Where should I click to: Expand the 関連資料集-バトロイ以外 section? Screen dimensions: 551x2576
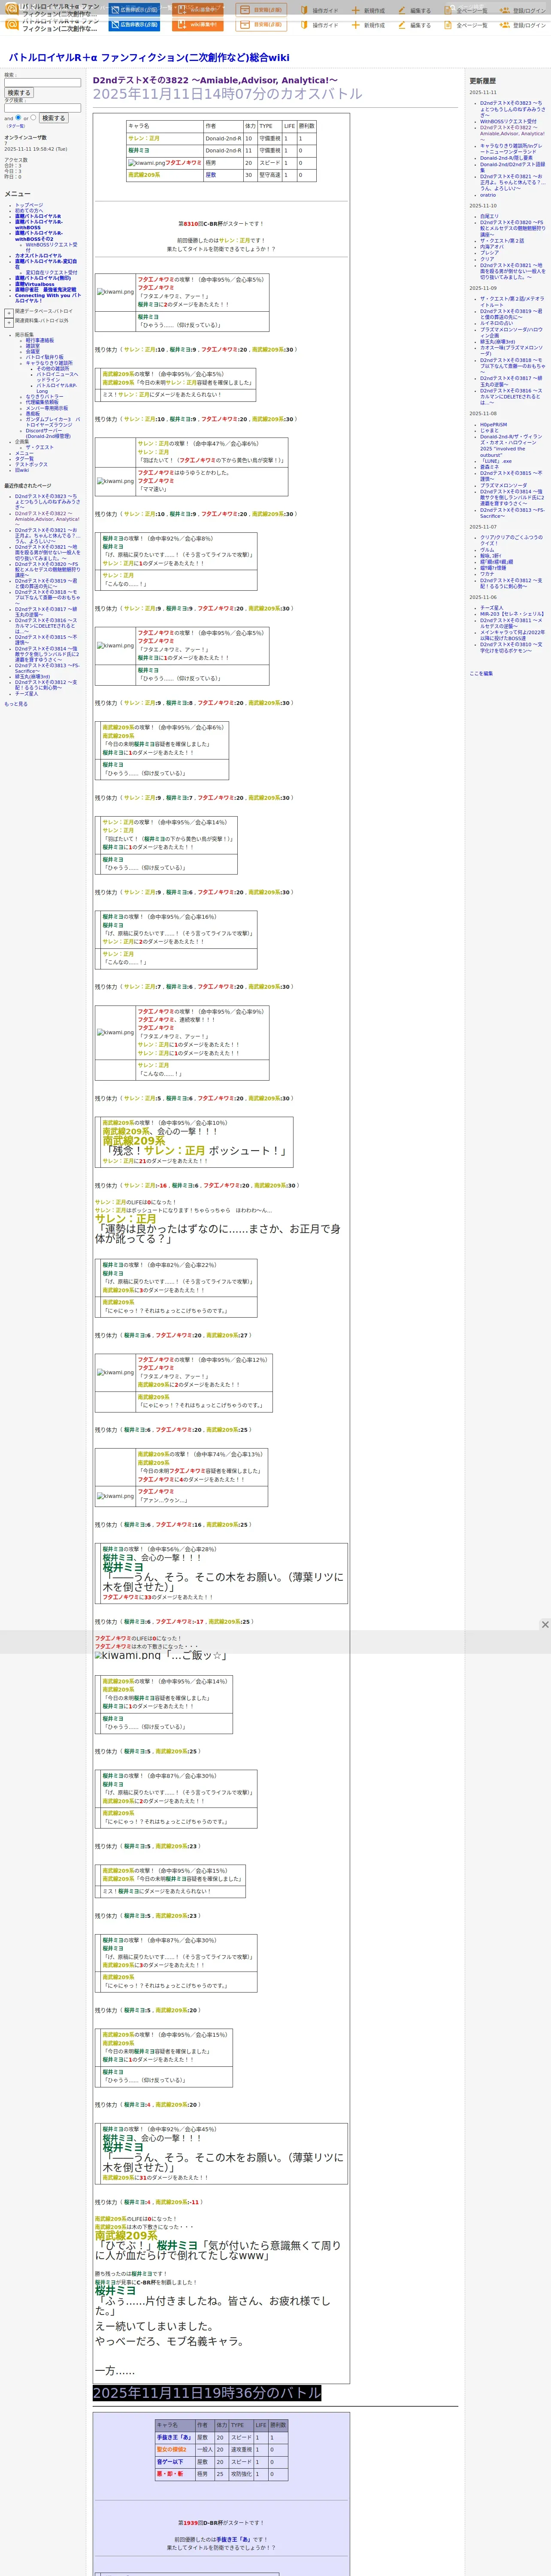point(9,322)
